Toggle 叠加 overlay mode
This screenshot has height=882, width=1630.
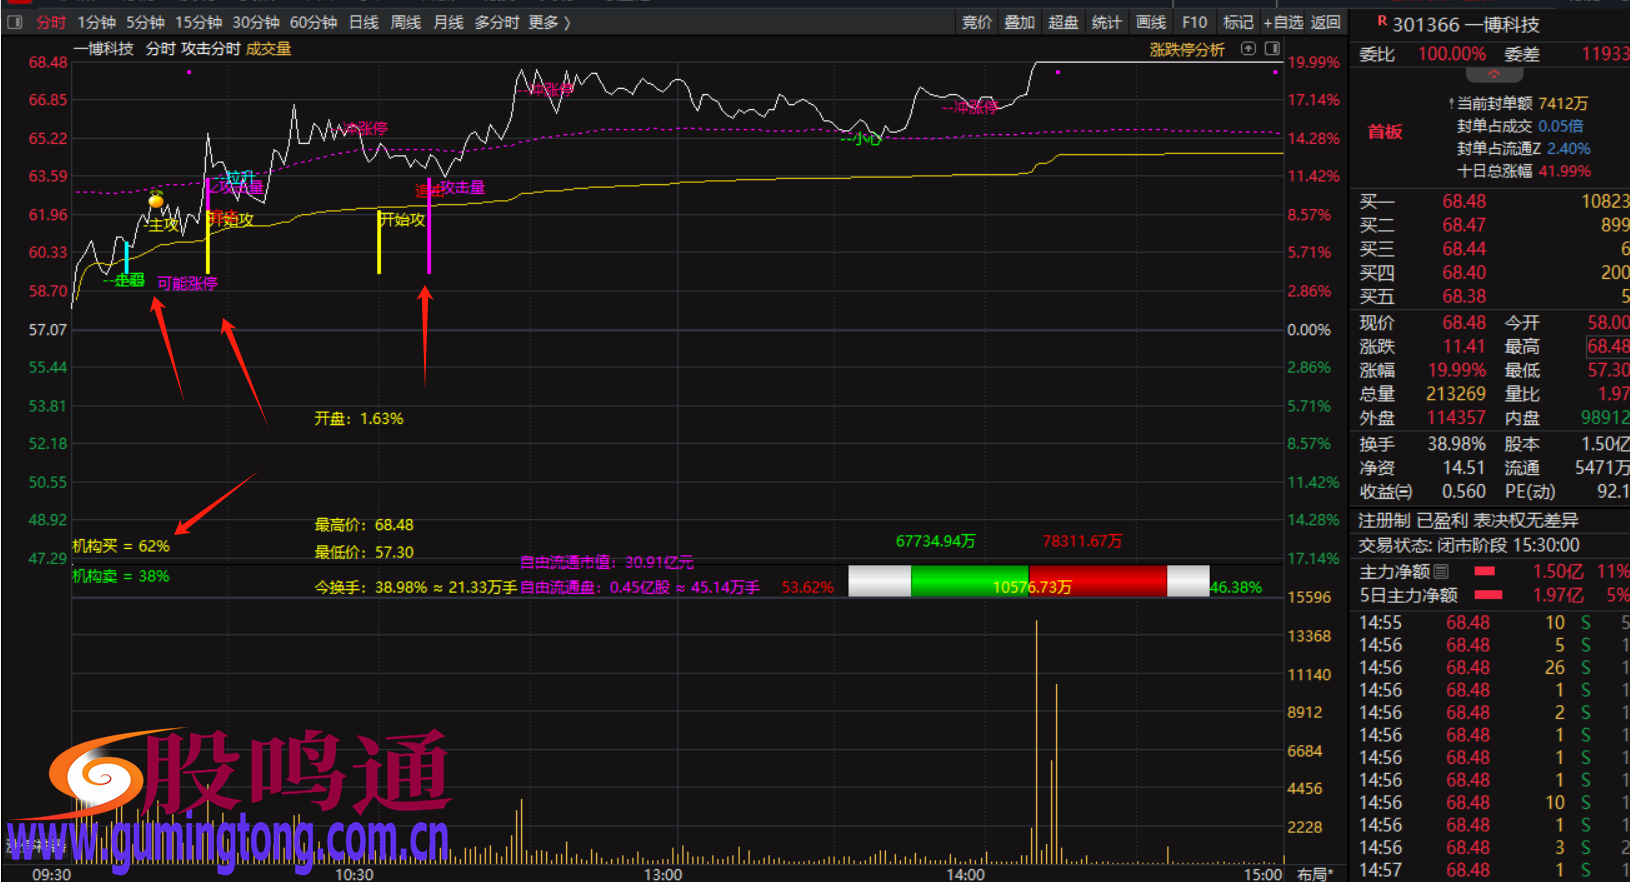(x=1019, y=22)
